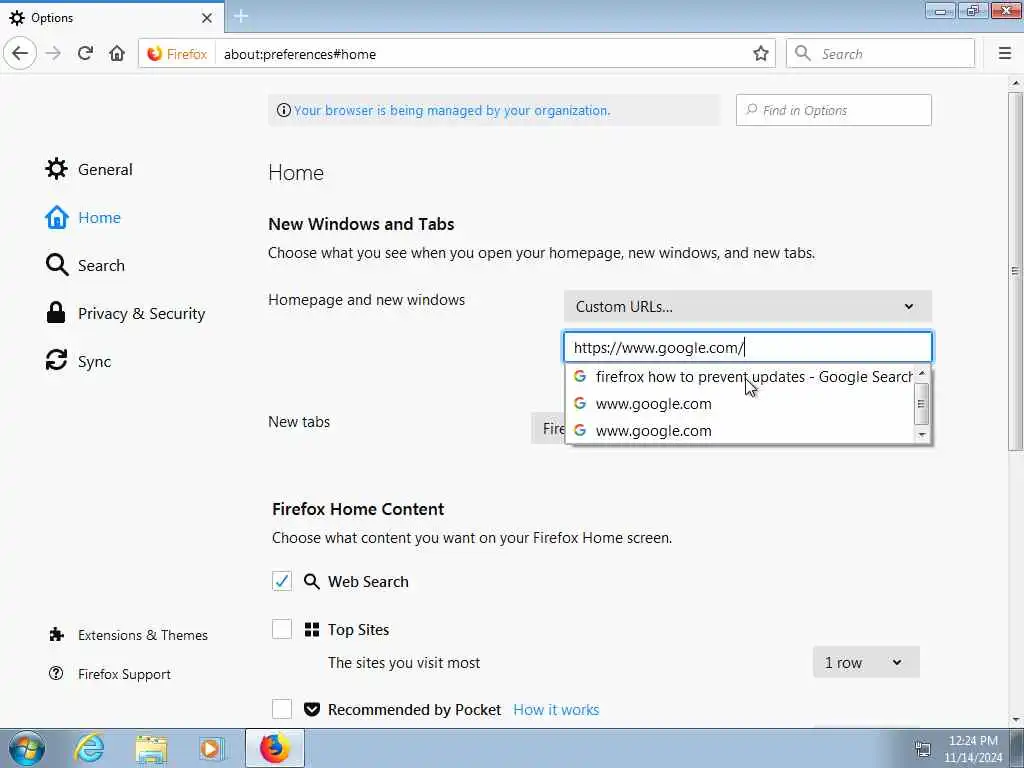Image resolution: width=1024 pixels, height=768 pixels.
Task: Launch Internet Explorer from the taskbar
Action: (89, 748)
